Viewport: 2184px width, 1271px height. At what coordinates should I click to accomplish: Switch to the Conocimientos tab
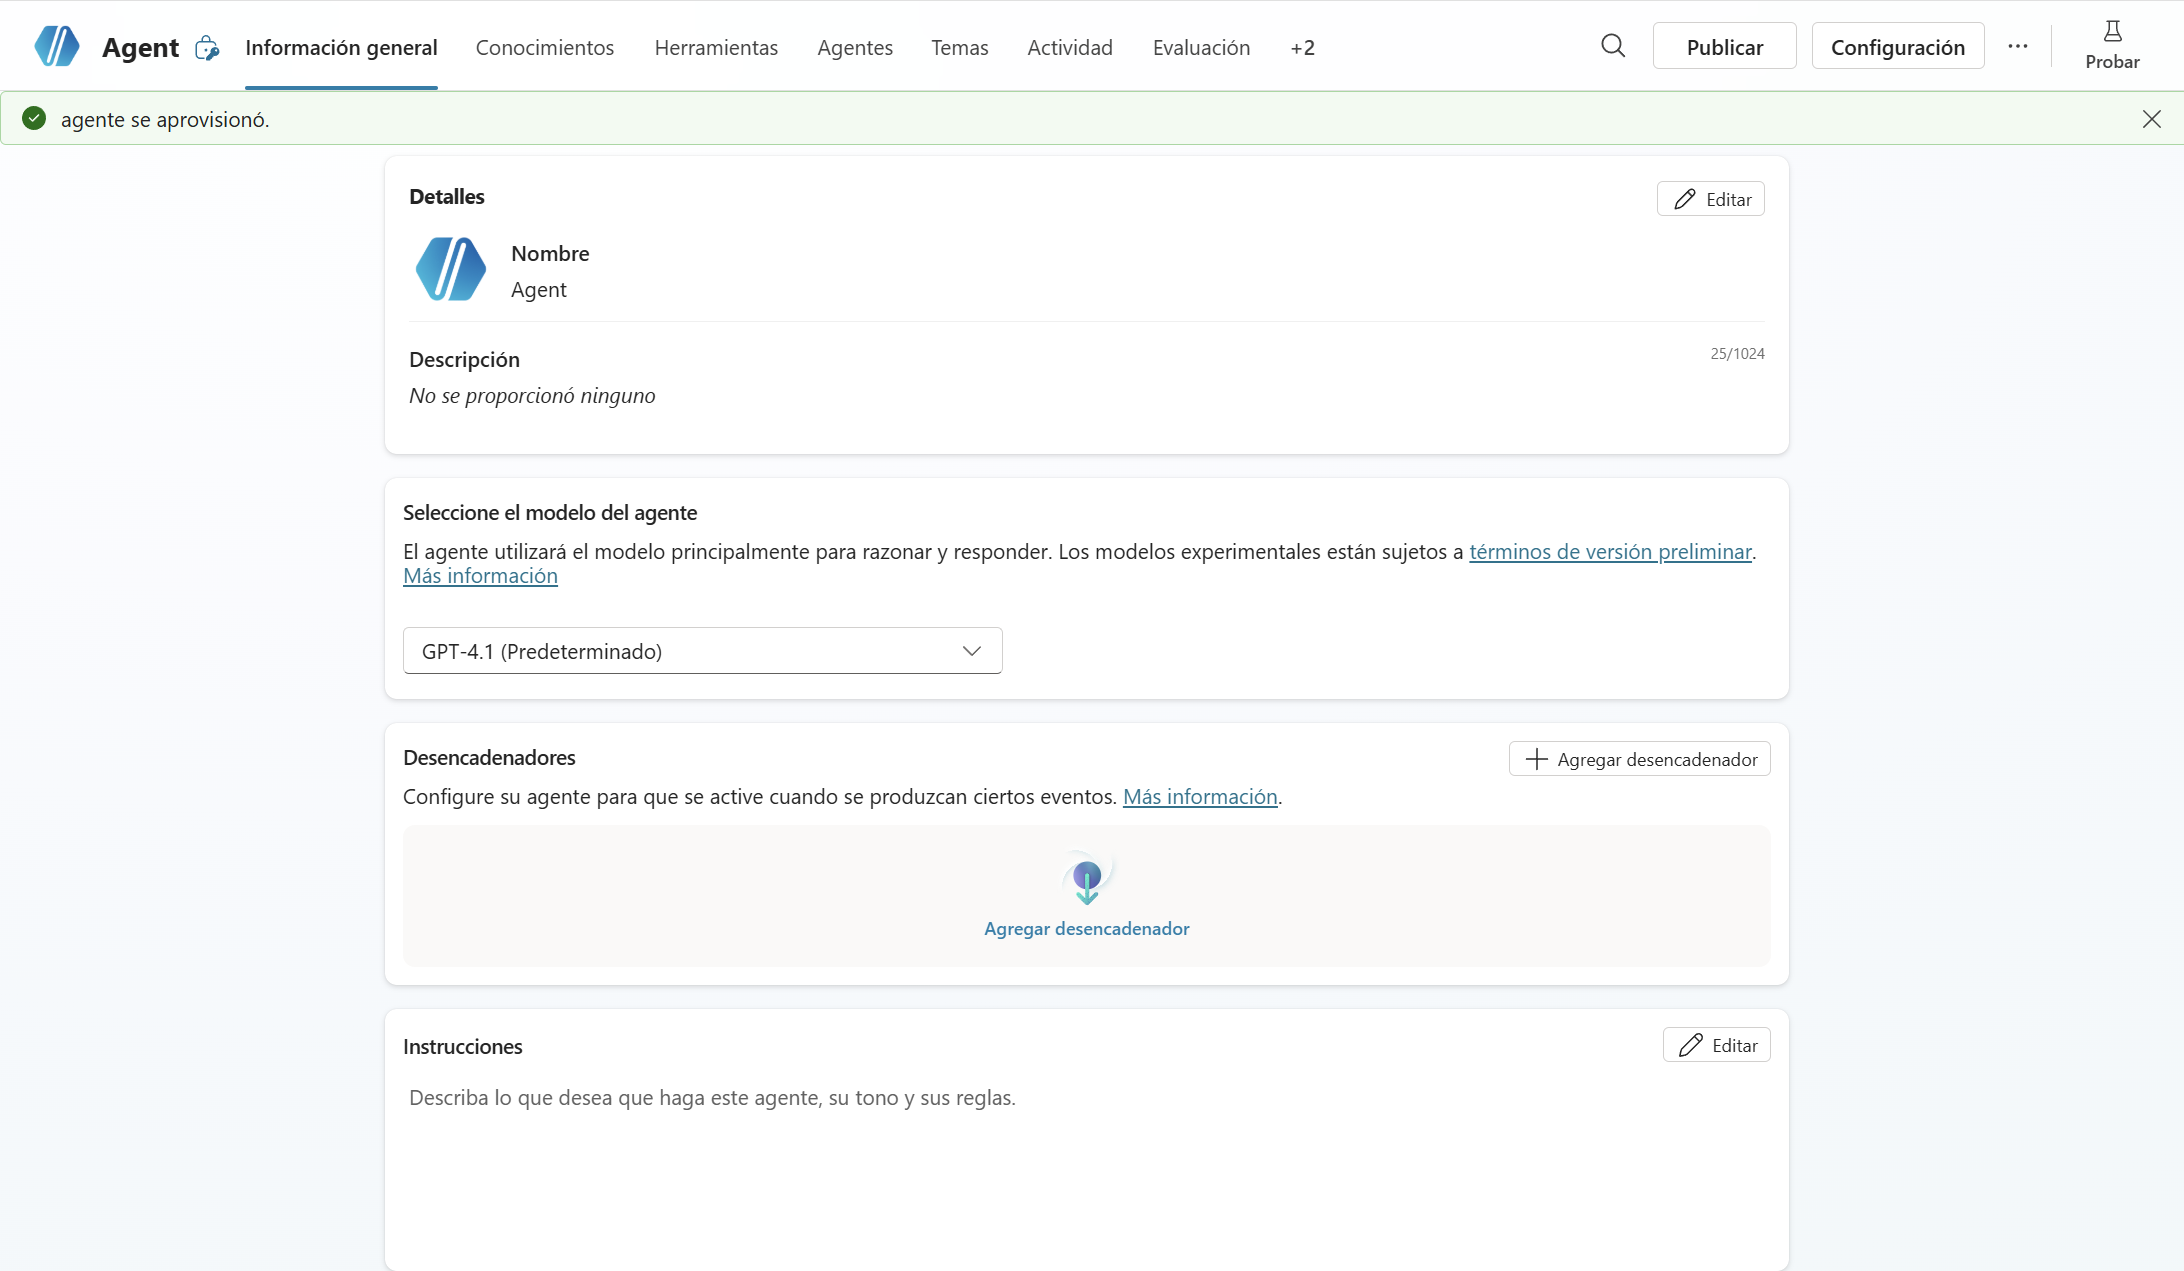point(545,48)
